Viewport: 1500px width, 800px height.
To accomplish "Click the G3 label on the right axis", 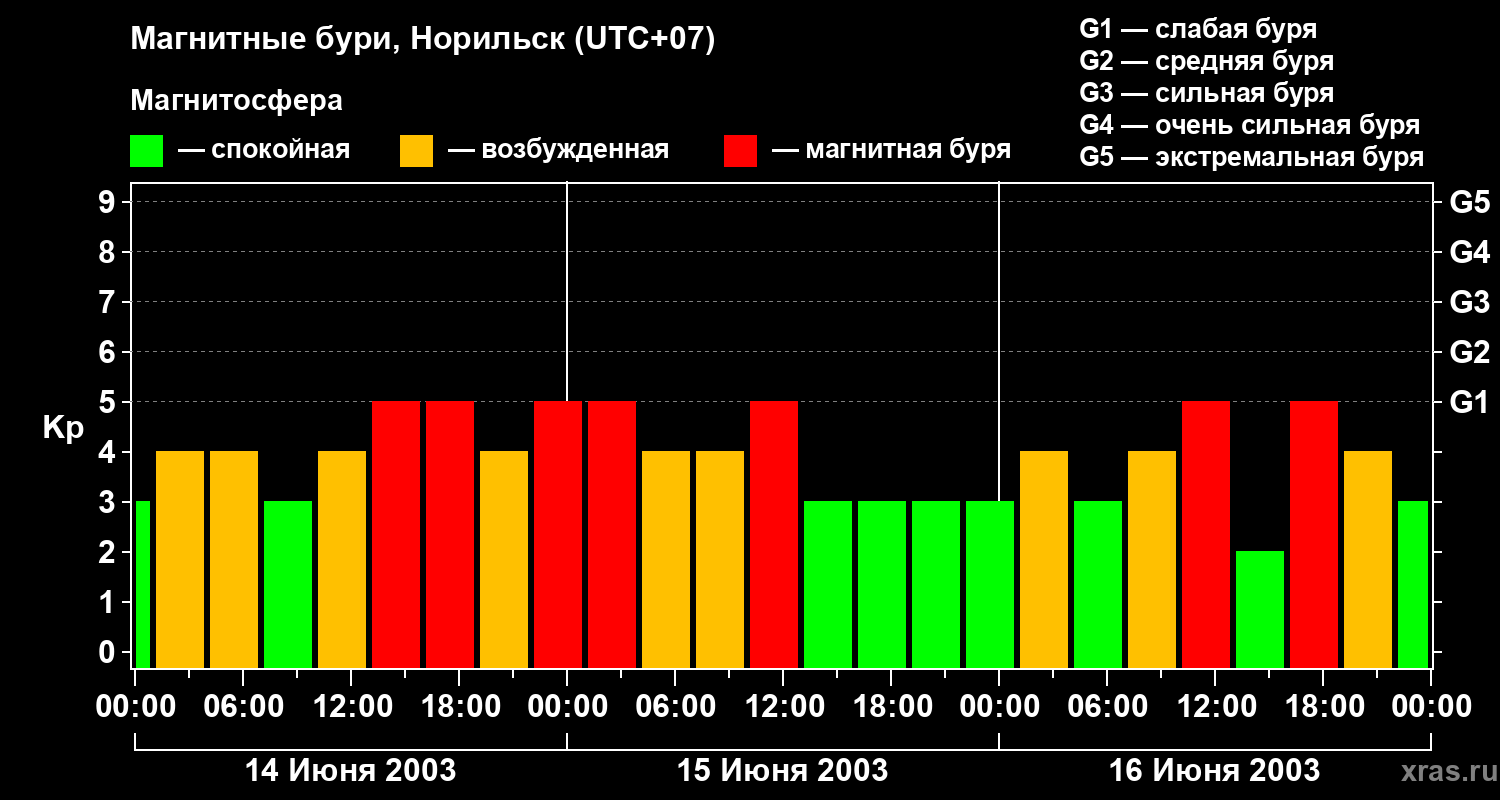I will (x=1469, y=302).
